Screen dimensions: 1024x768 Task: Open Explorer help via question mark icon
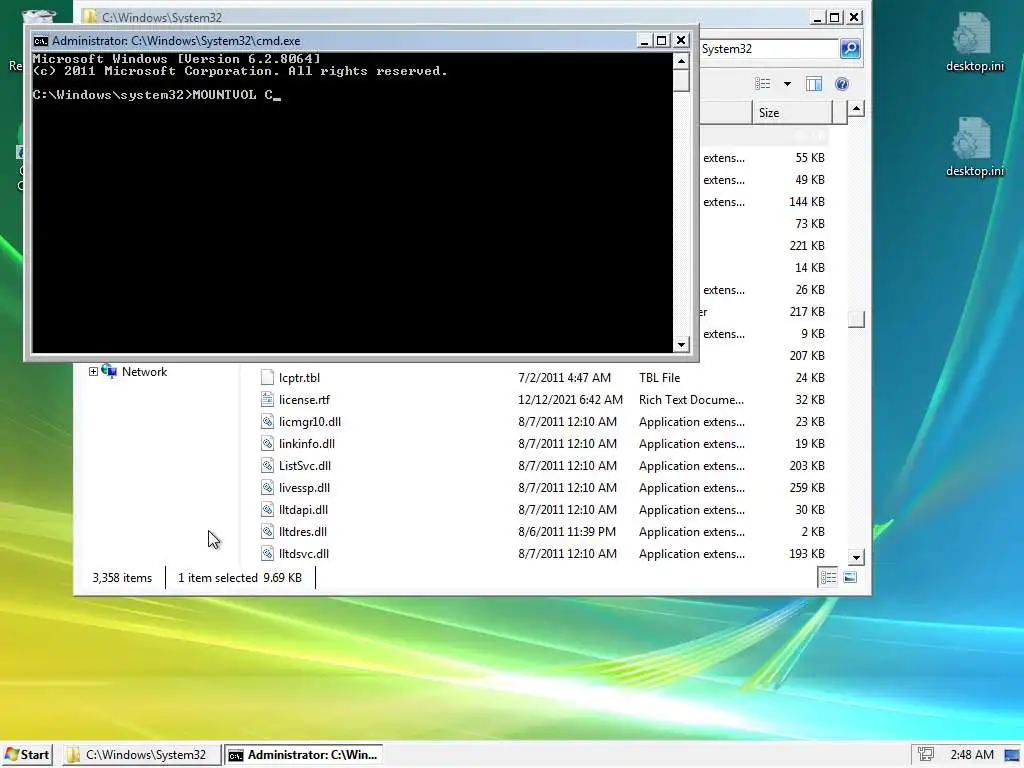(842, 84)
